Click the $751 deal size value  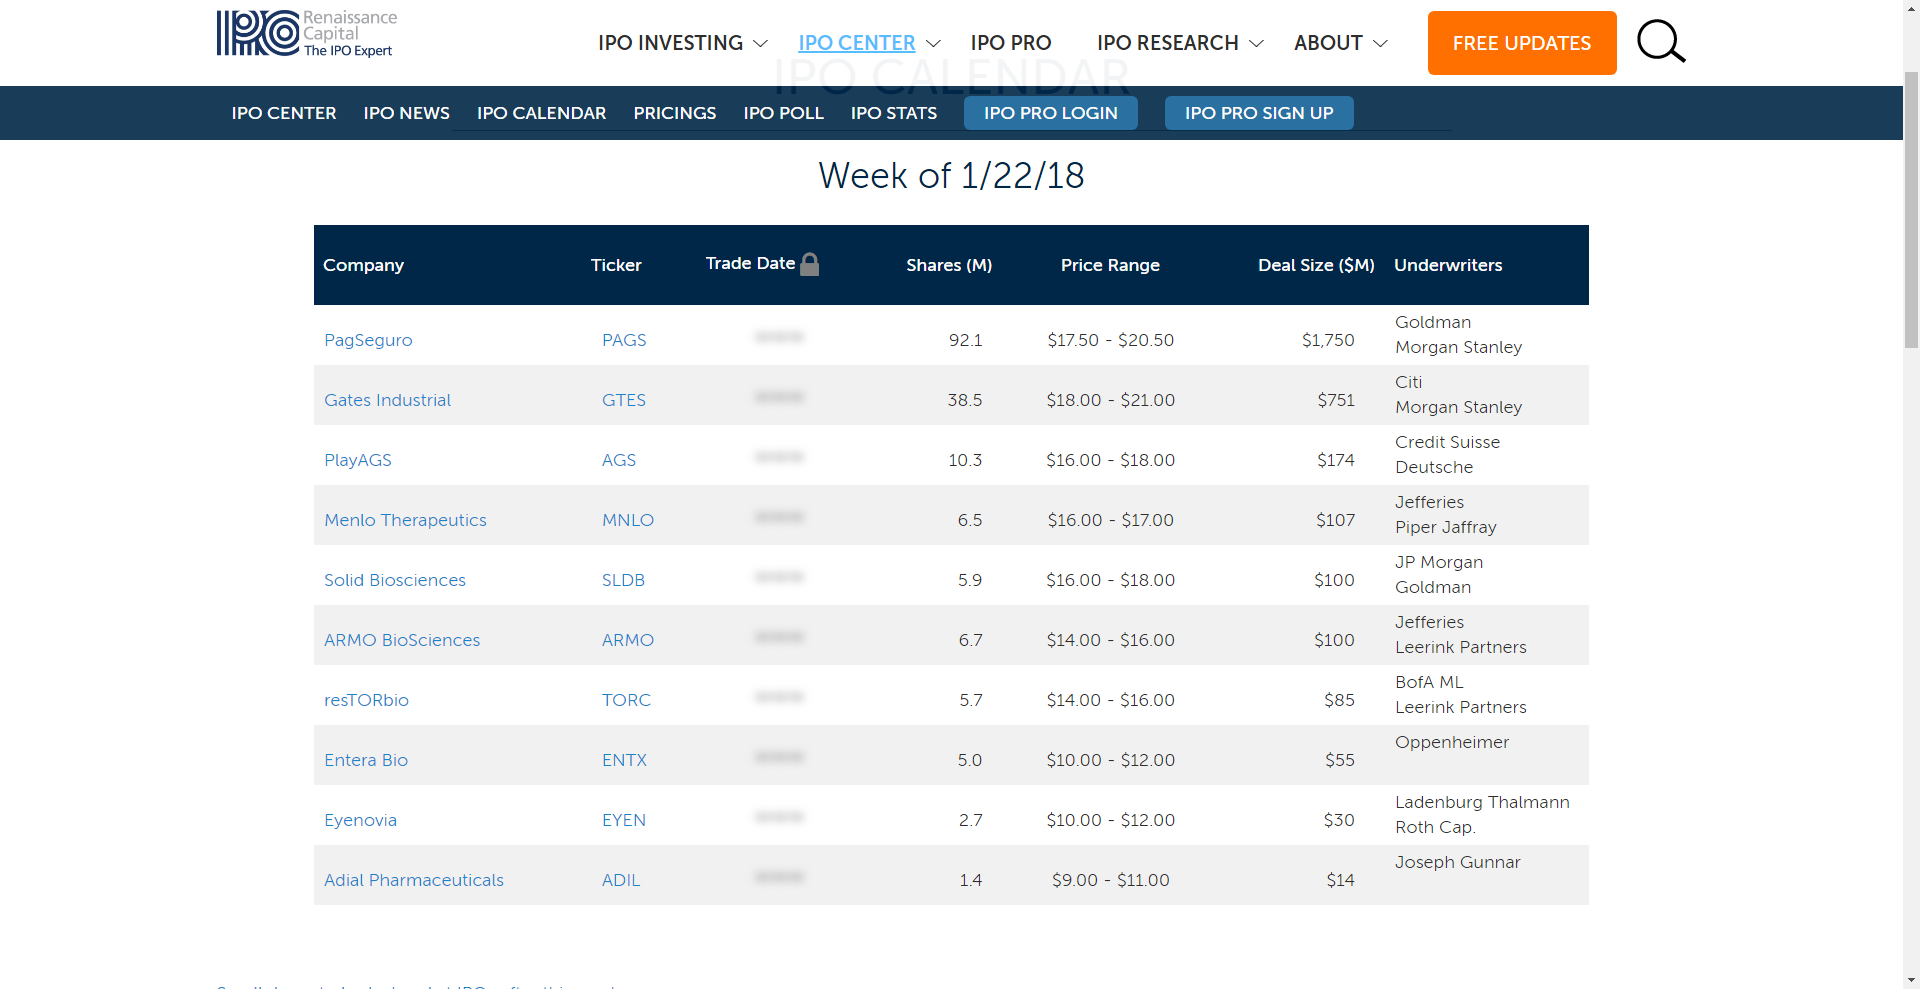point(1336,400)
